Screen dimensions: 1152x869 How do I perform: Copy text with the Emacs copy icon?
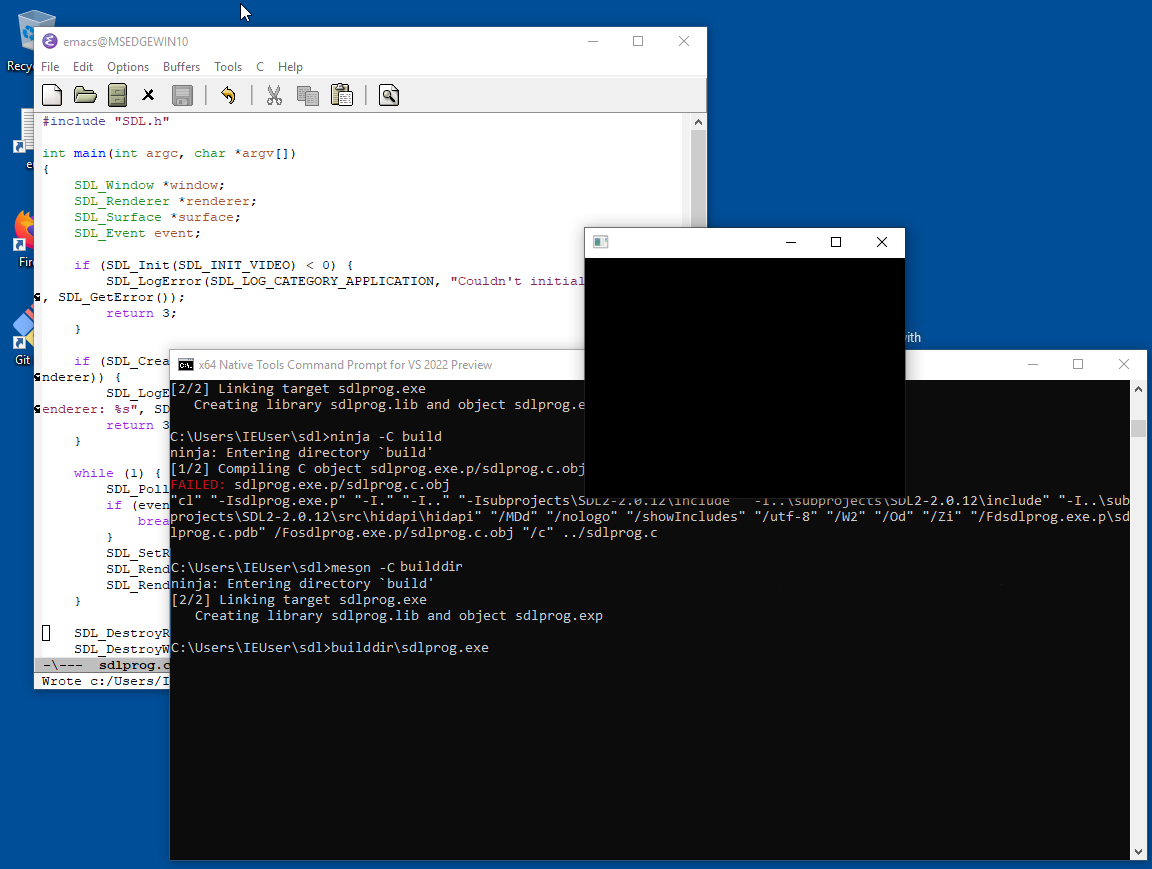click(x=310, y=94)
